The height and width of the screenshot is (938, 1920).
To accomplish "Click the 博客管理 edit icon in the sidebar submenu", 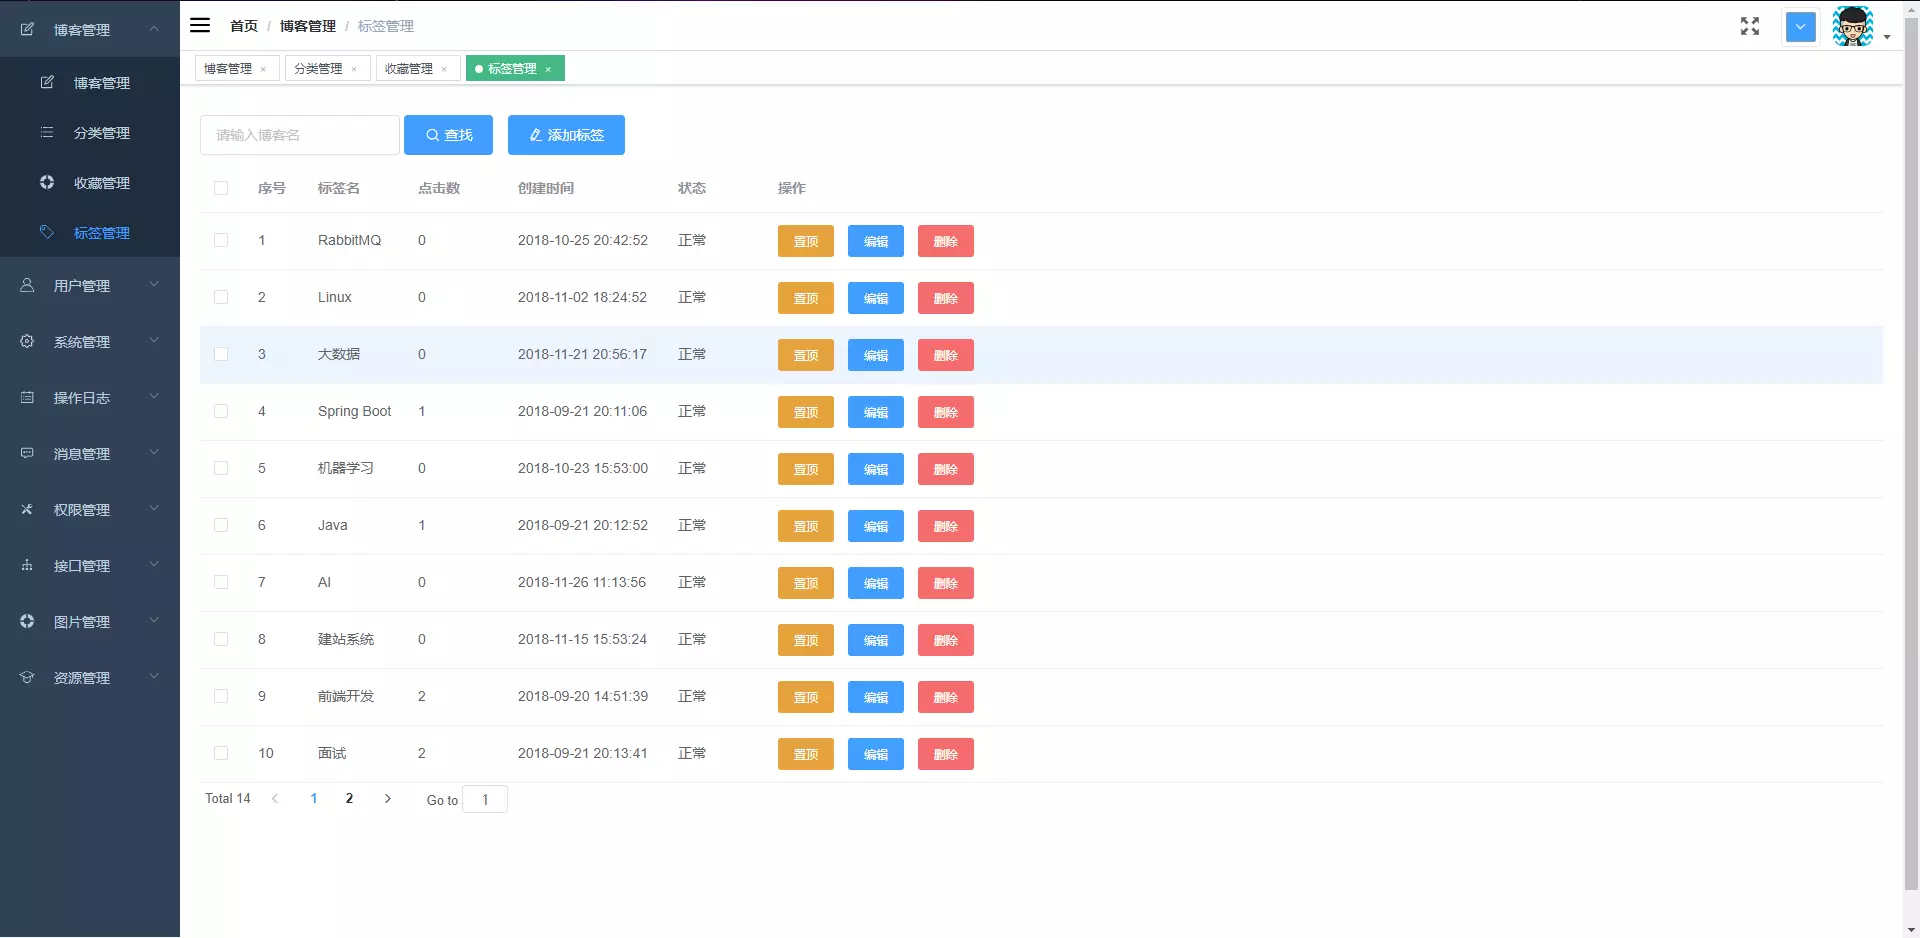I will 47,82.
